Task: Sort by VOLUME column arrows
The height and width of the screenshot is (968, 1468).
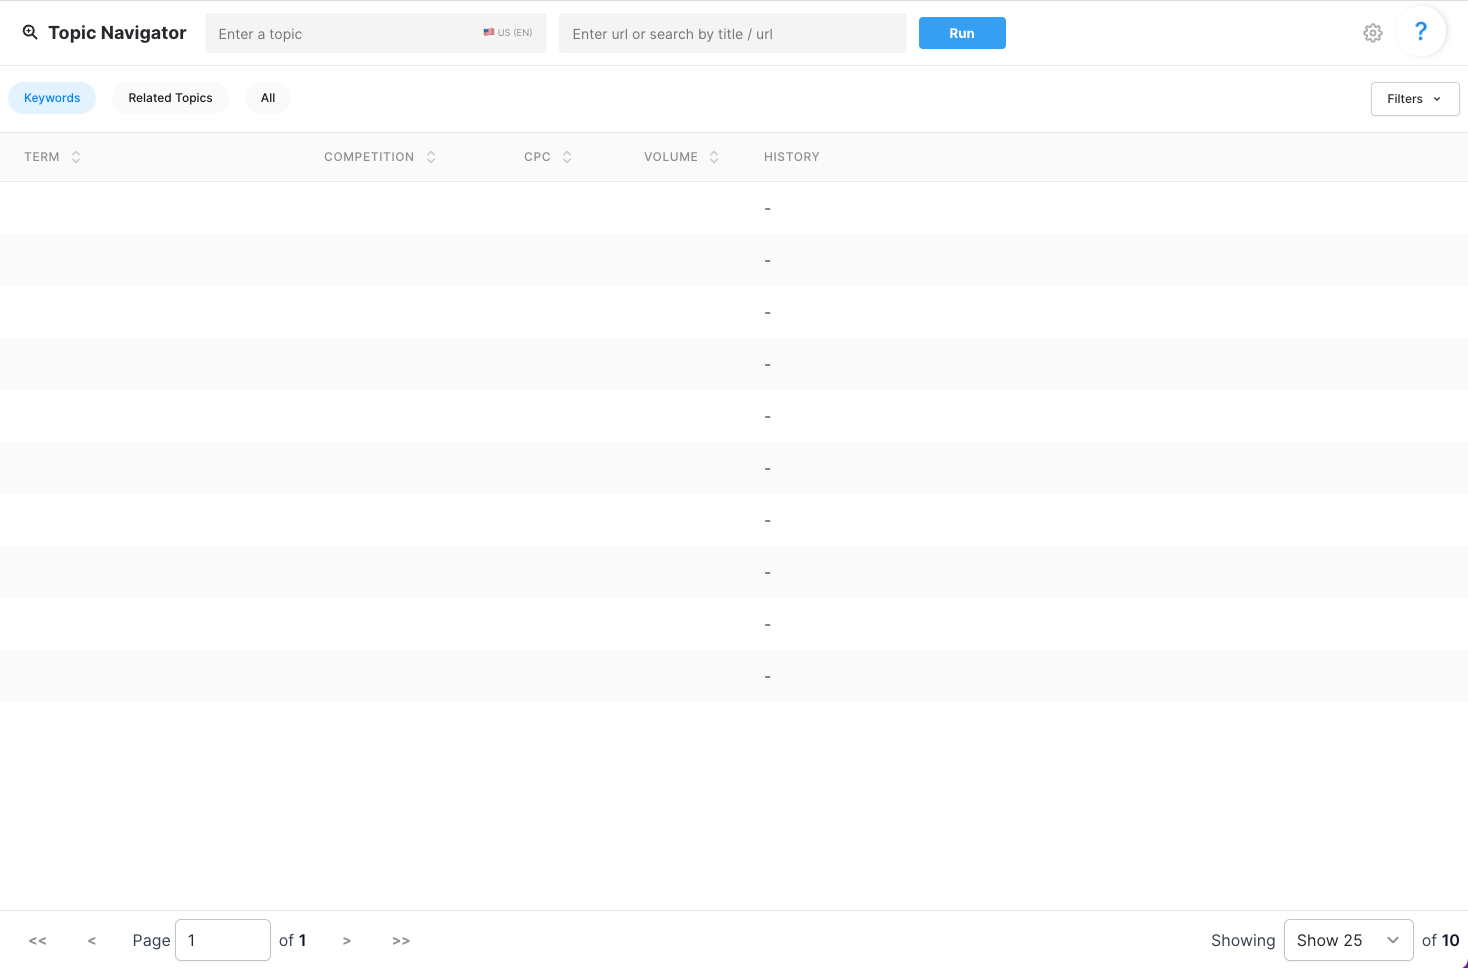Action: pos(714,157)
